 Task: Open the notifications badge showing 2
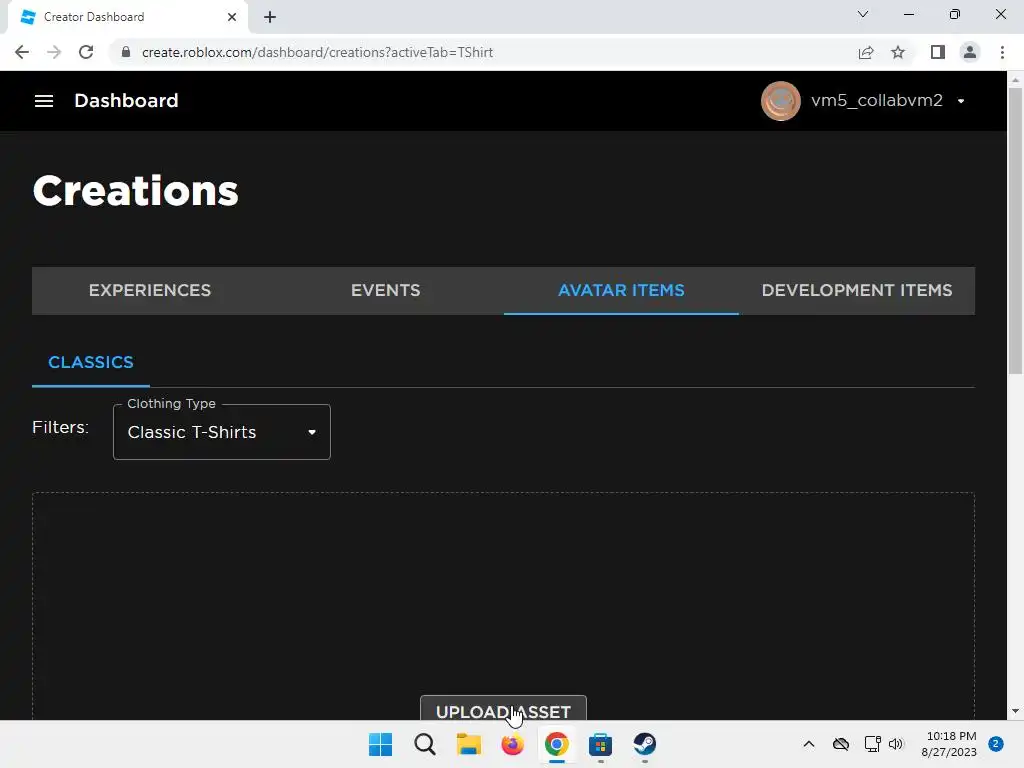tap(996, 744)
